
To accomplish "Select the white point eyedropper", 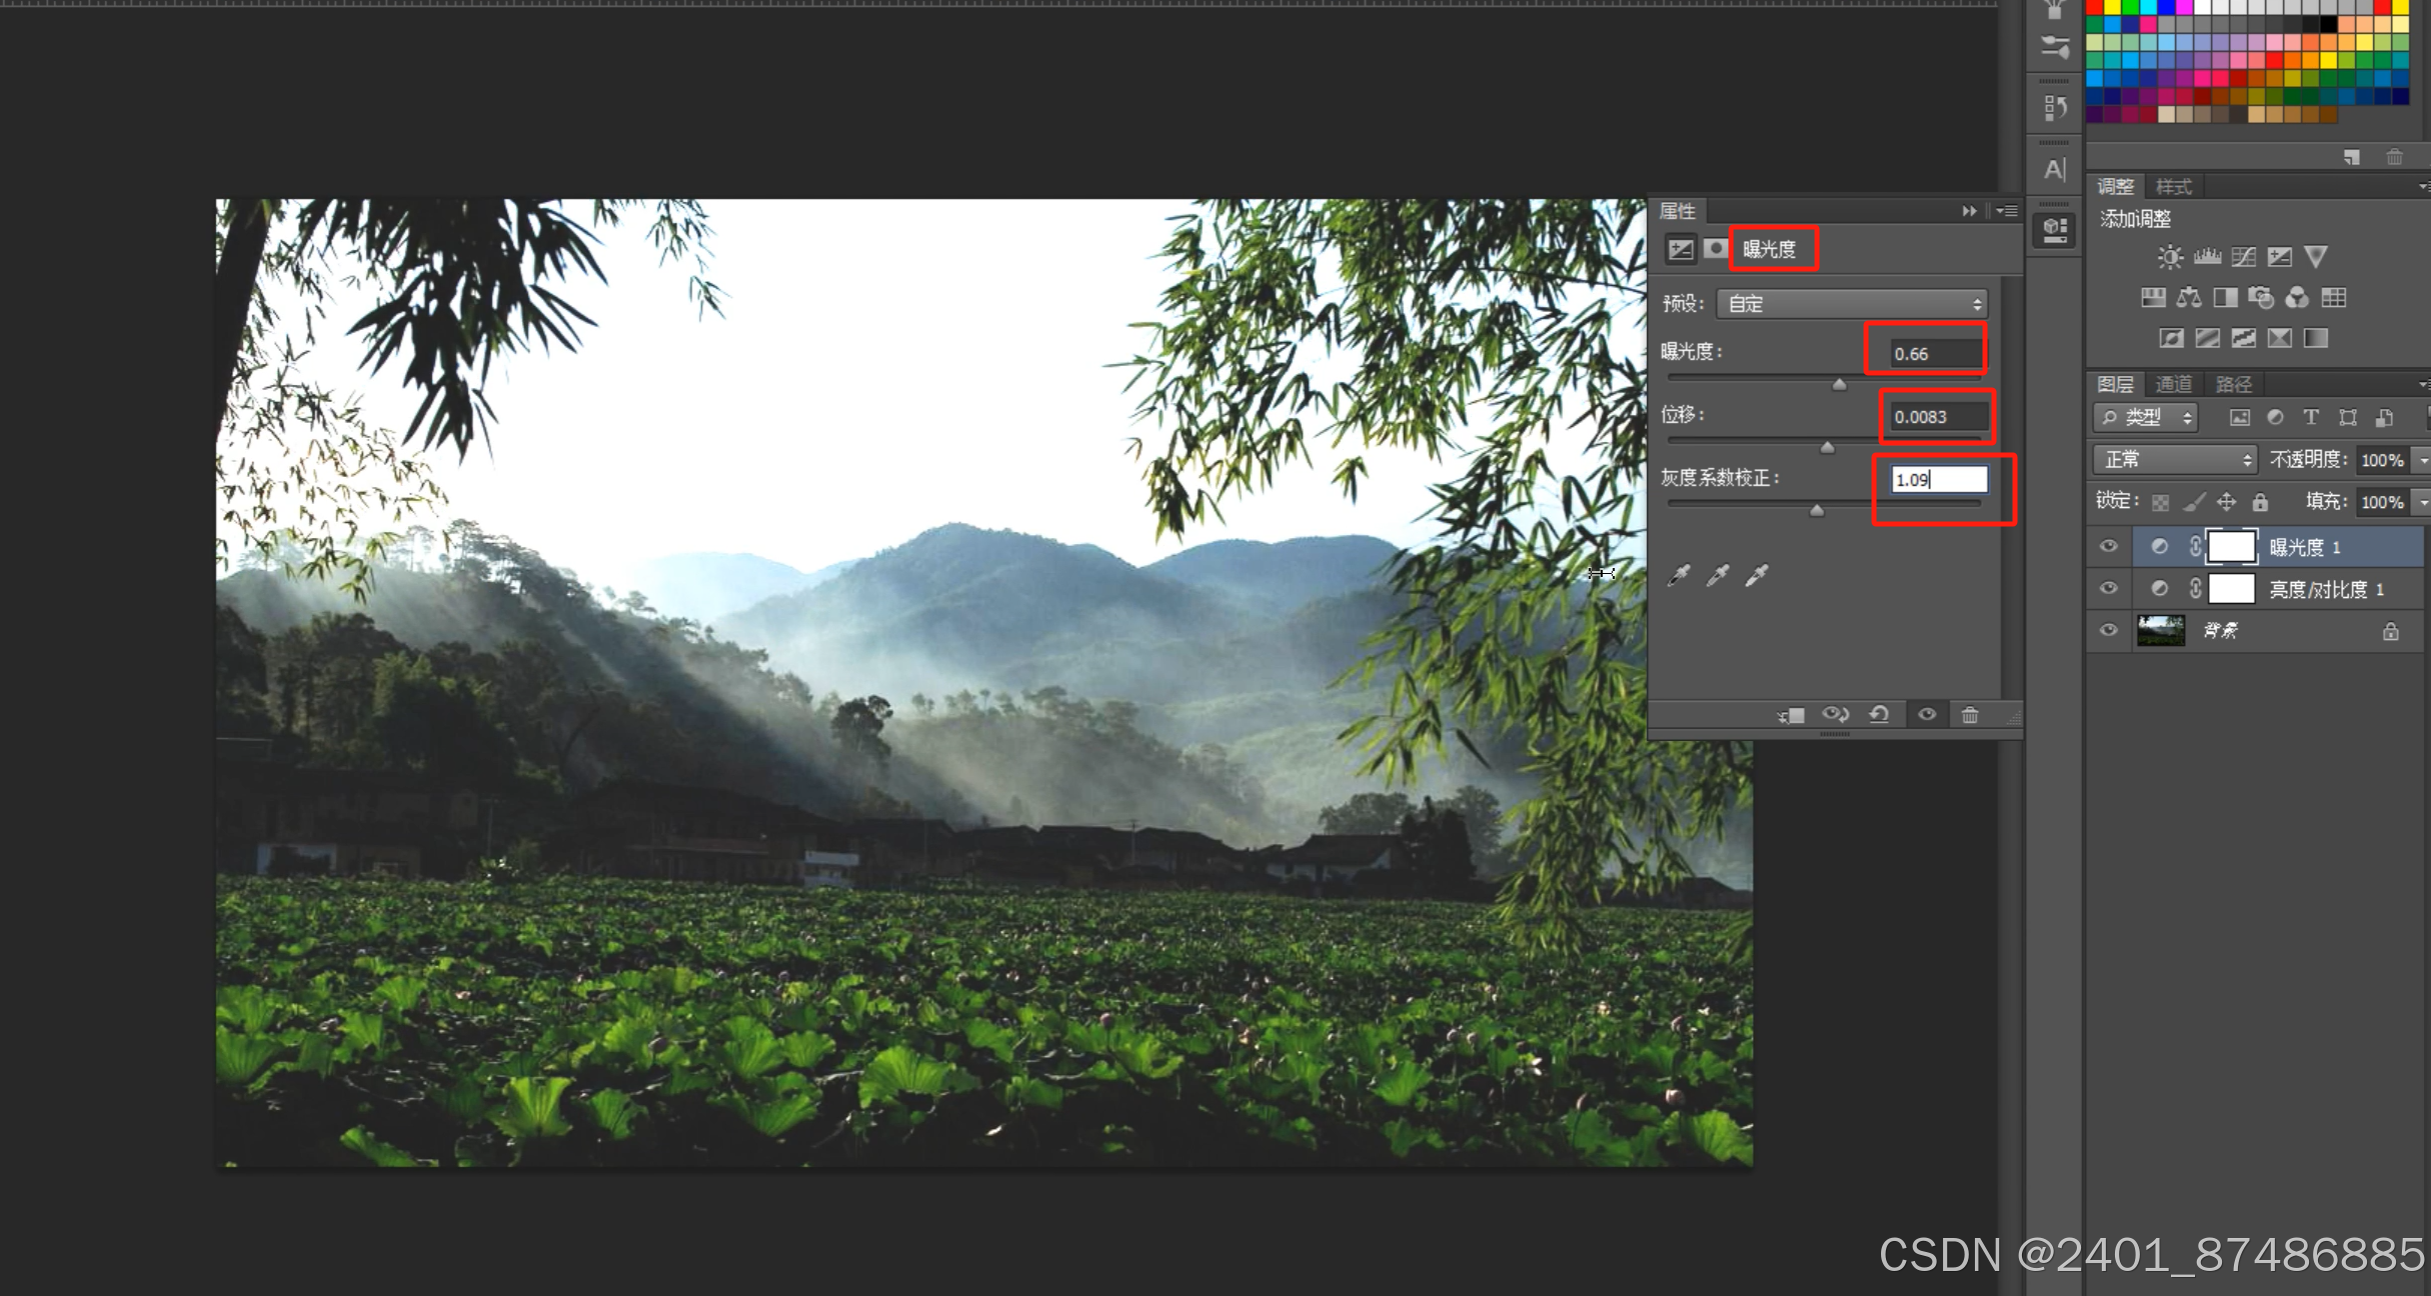I will coord(1756,575).
